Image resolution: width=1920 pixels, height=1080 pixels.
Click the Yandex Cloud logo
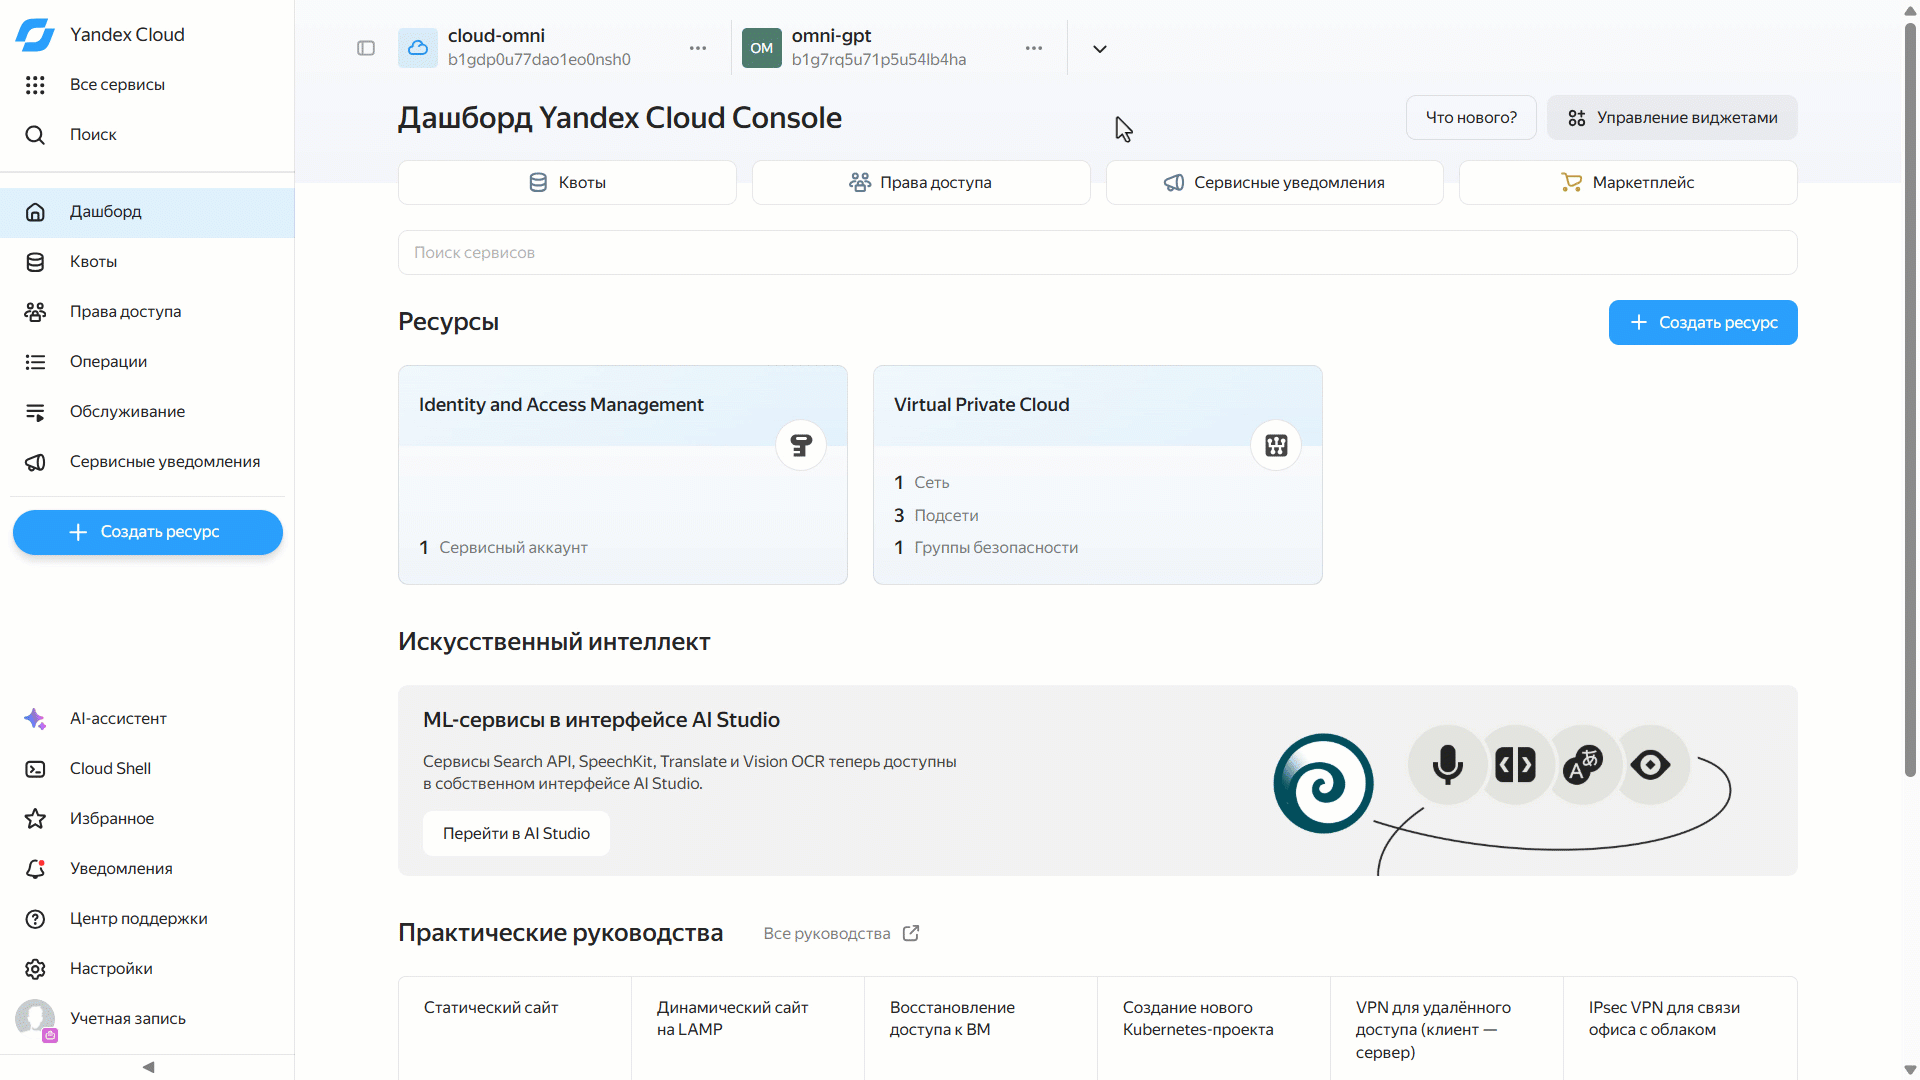click(35, 35)
